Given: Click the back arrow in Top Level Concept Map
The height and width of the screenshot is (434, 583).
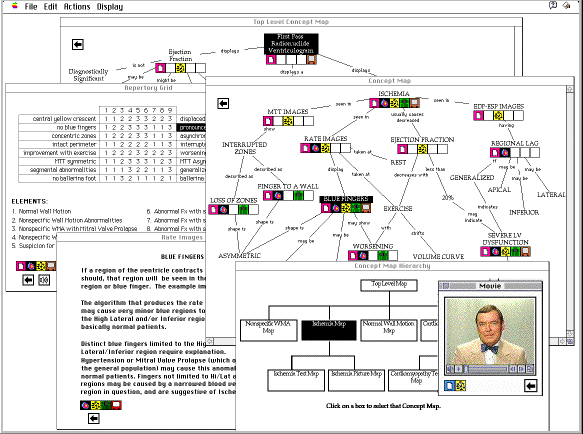Looking at the screenshot, I should click(78, 44).
